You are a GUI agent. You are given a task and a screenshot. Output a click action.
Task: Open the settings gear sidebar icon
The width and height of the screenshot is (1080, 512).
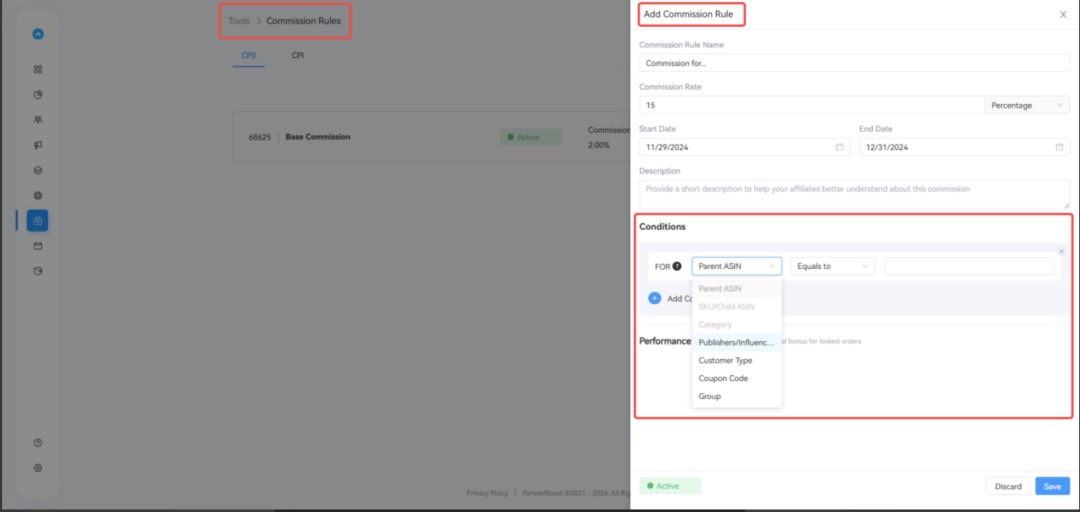coord(38,467)
